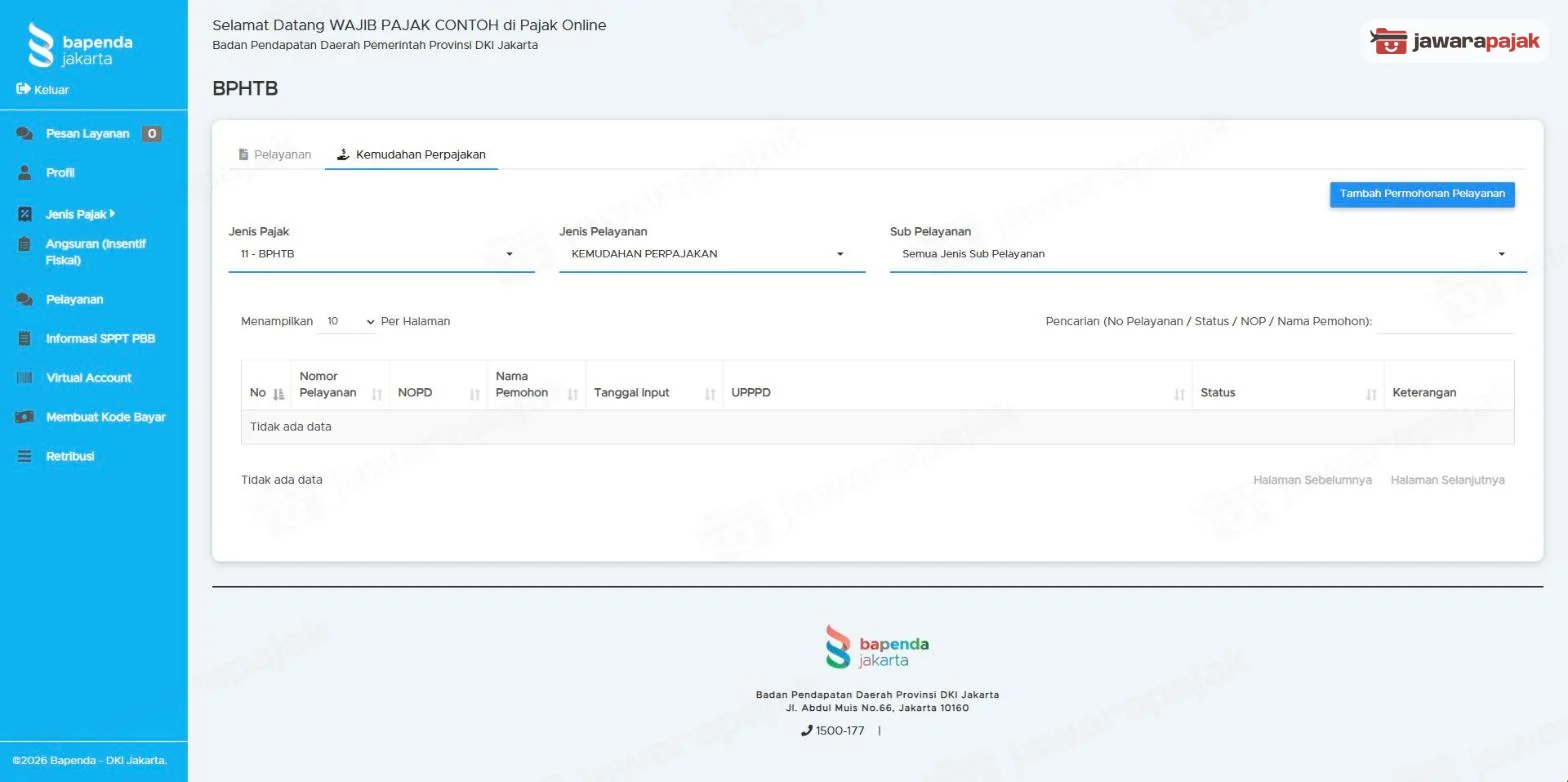This screenshot has width=1568, height=782.
Task: Sort by Tanggal Input column arrows
Action: 710,394
